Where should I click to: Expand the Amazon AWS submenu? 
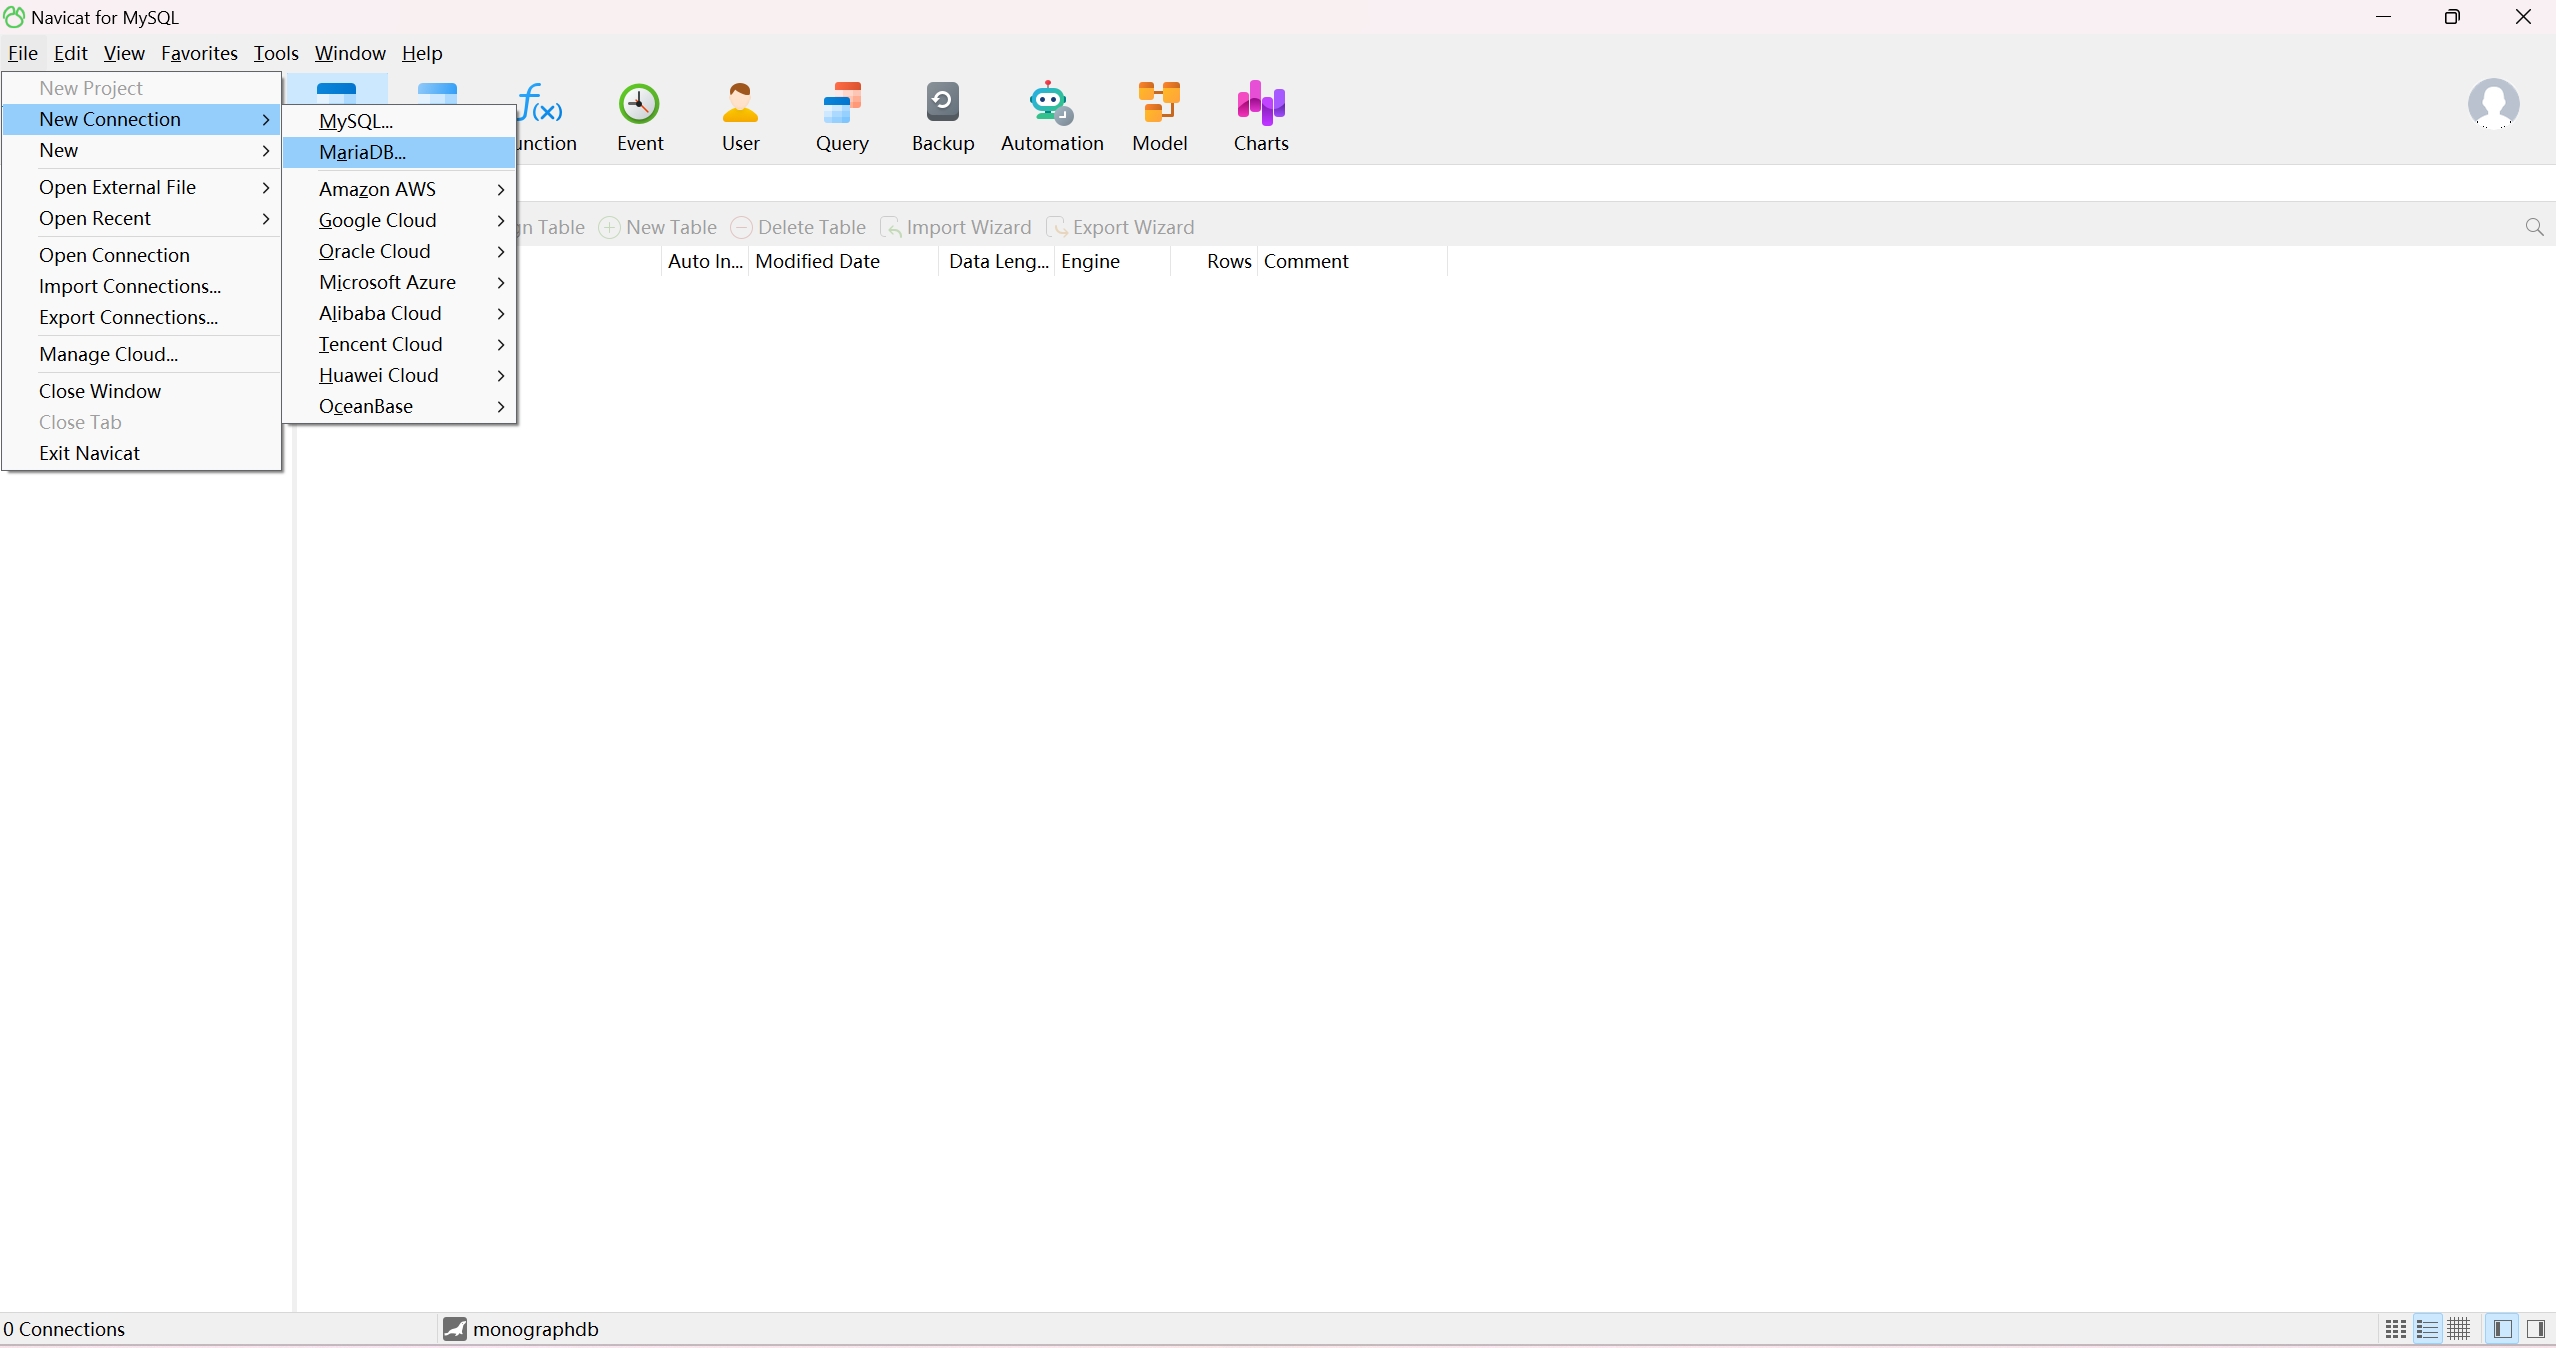pos(399,189)
